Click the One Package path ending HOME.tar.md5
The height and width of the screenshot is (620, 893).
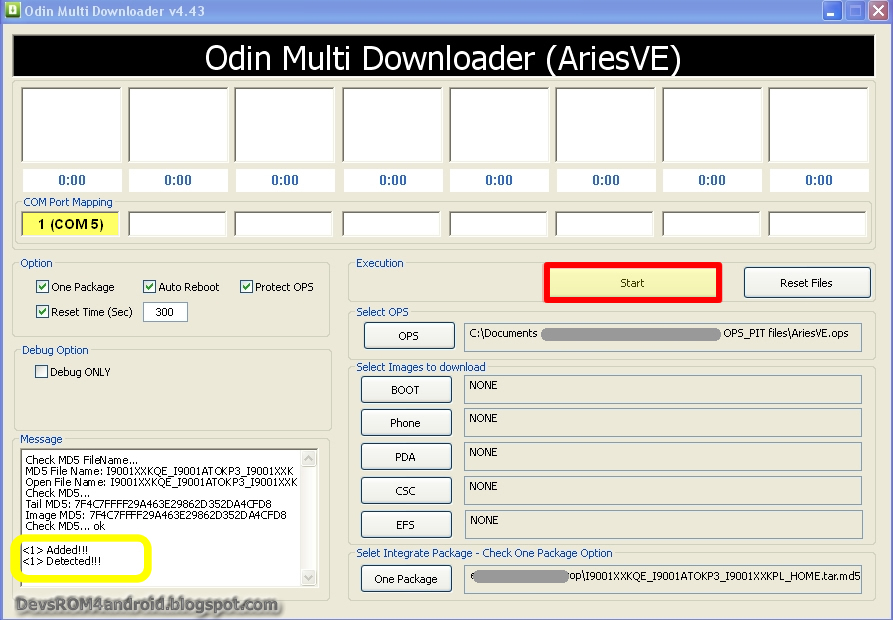coord(663,580)
